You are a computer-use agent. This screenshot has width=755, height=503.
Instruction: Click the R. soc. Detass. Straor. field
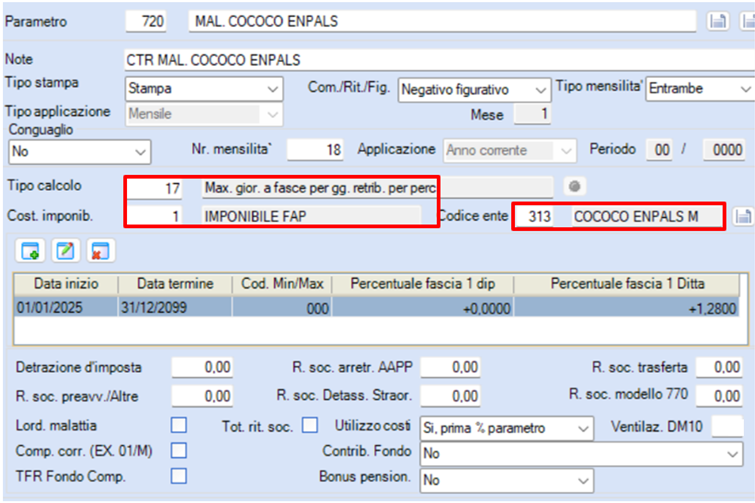coord(450,396)
